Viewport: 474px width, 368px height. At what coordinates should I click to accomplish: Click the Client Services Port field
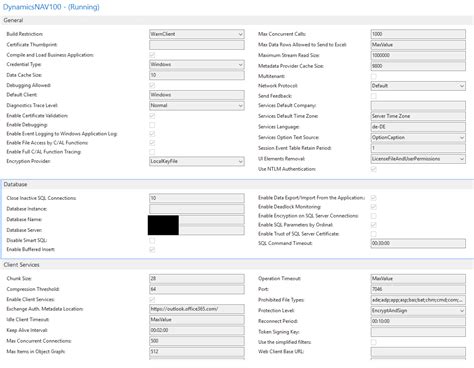[x=418, y=289]
